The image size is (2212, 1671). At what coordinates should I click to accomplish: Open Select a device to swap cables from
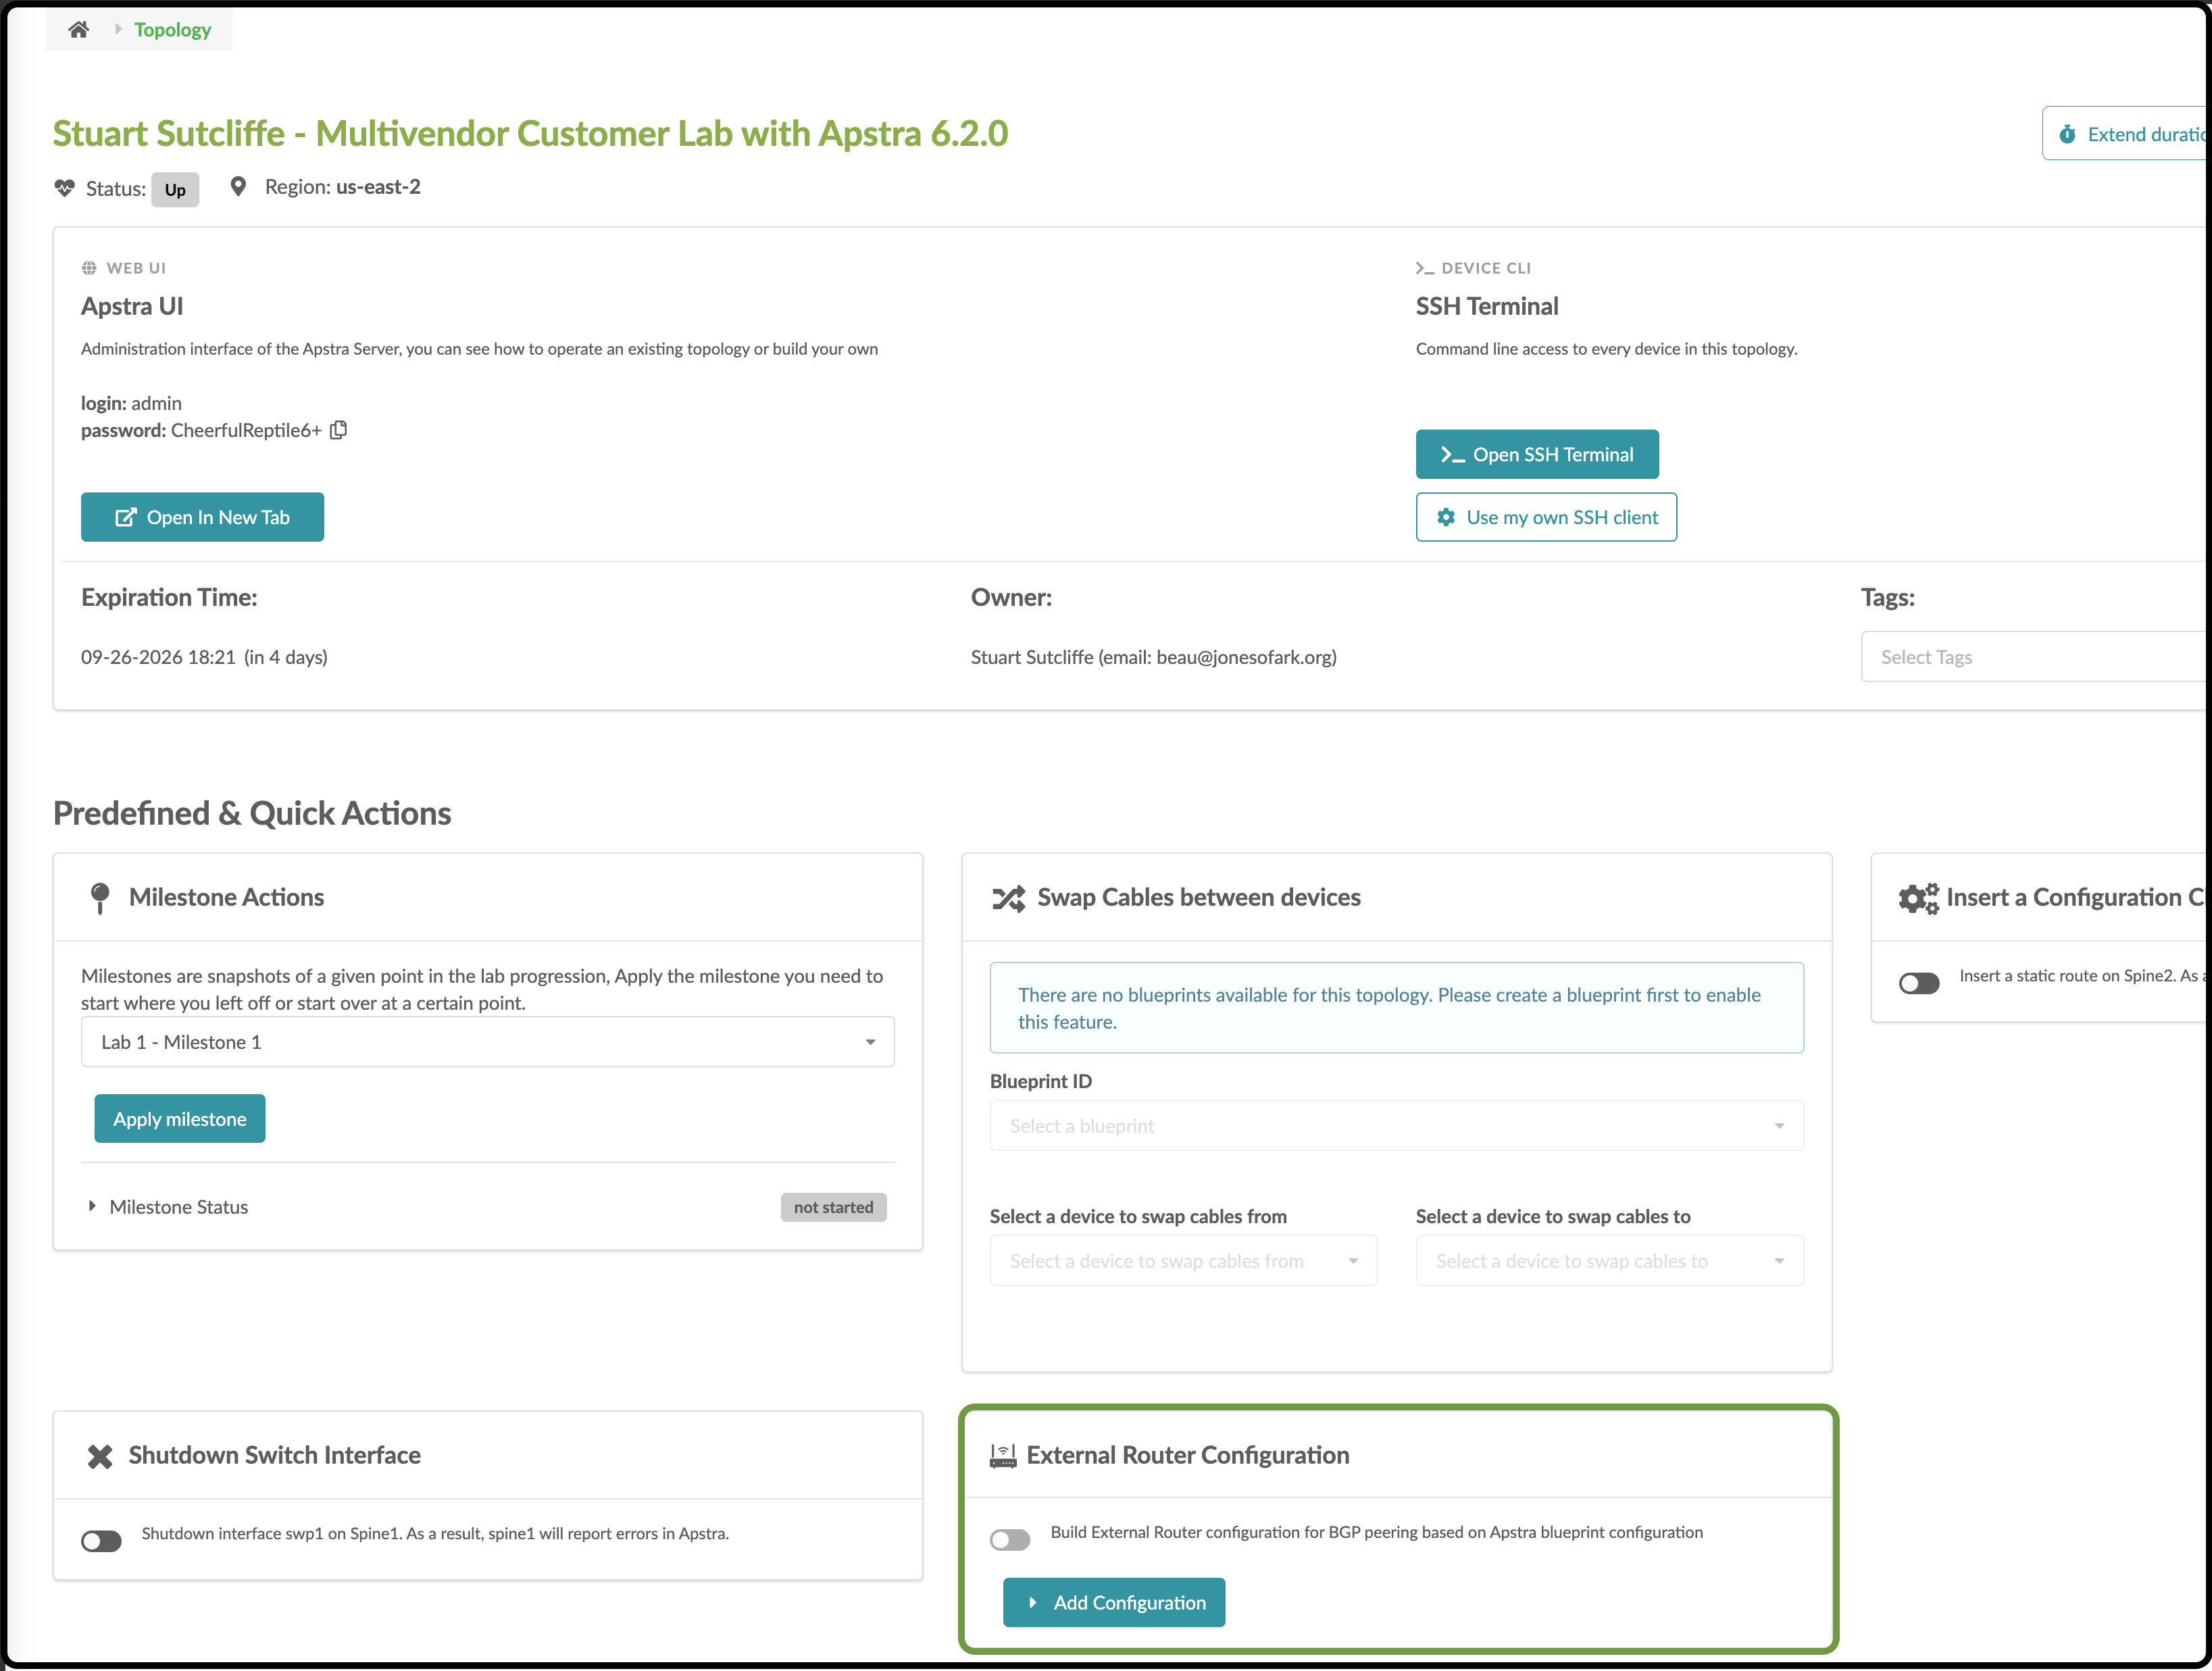coord(1184,1261)
